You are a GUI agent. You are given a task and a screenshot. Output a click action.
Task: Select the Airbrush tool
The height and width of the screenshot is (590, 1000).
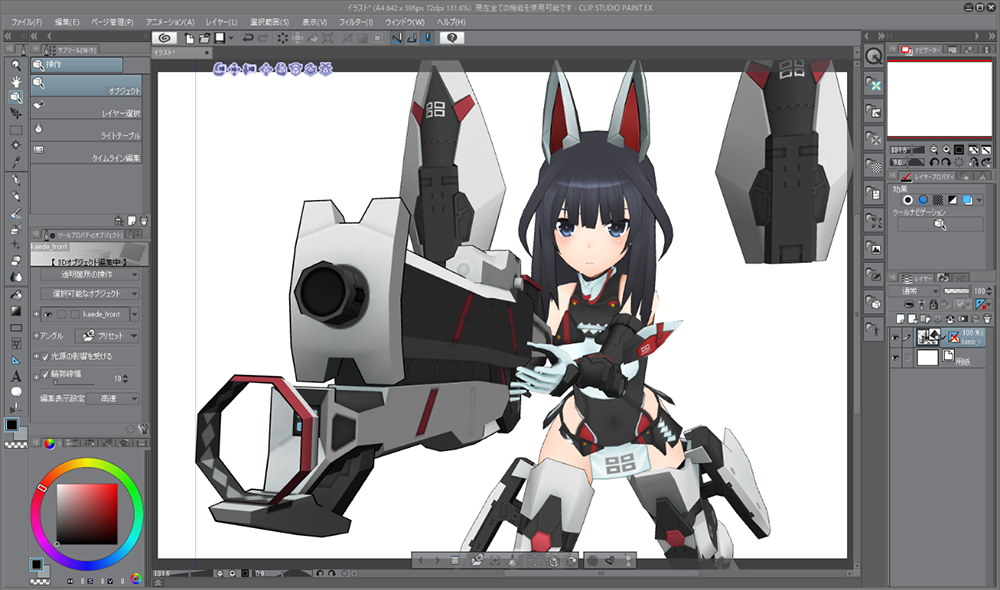click(x=16, y=229)
